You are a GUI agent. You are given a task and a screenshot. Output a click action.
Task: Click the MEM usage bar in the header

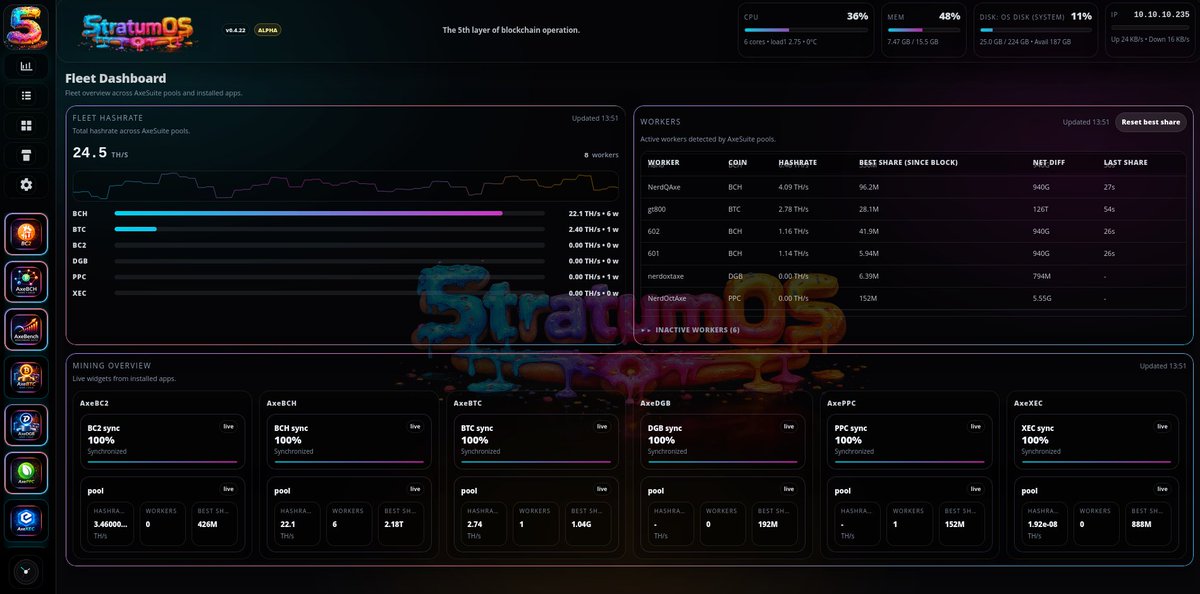924,30
